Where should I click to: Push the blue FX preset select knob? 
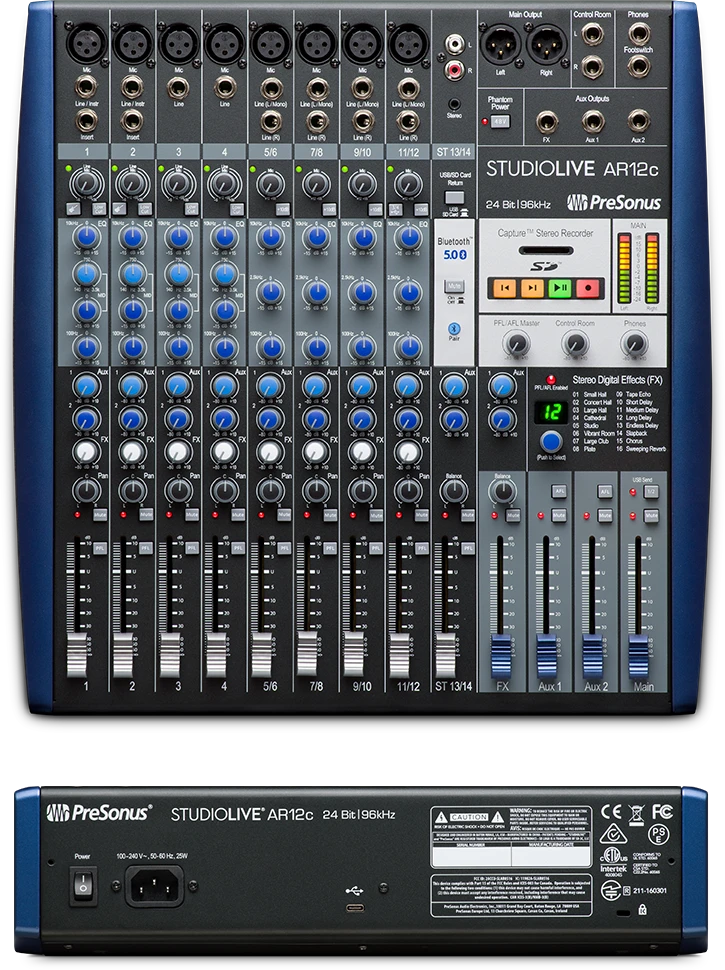(551, 442)
